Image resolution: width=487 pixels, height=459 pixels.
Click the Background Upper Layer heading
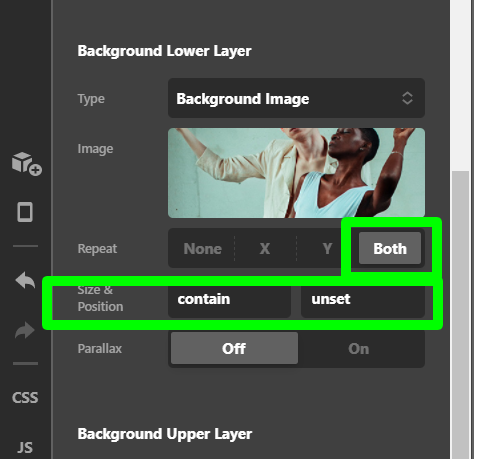tap(165, 434)
